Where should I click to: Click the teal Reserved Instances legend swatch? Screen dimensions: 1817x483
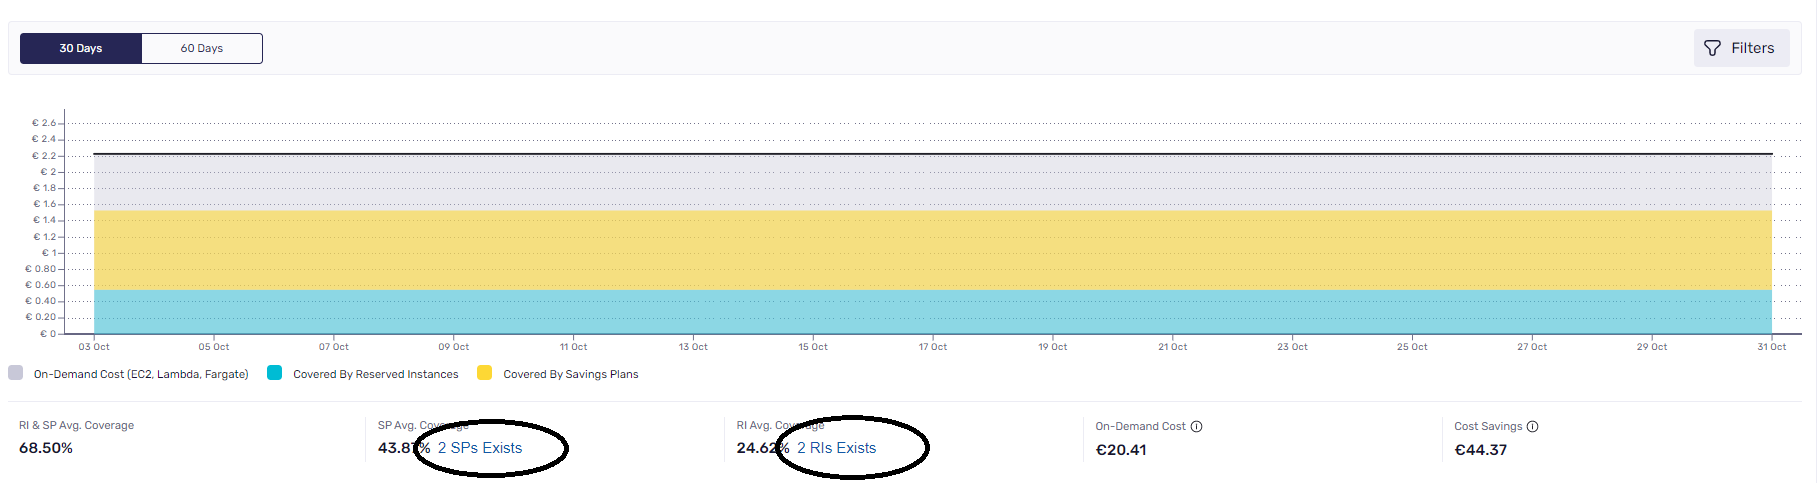275,373
